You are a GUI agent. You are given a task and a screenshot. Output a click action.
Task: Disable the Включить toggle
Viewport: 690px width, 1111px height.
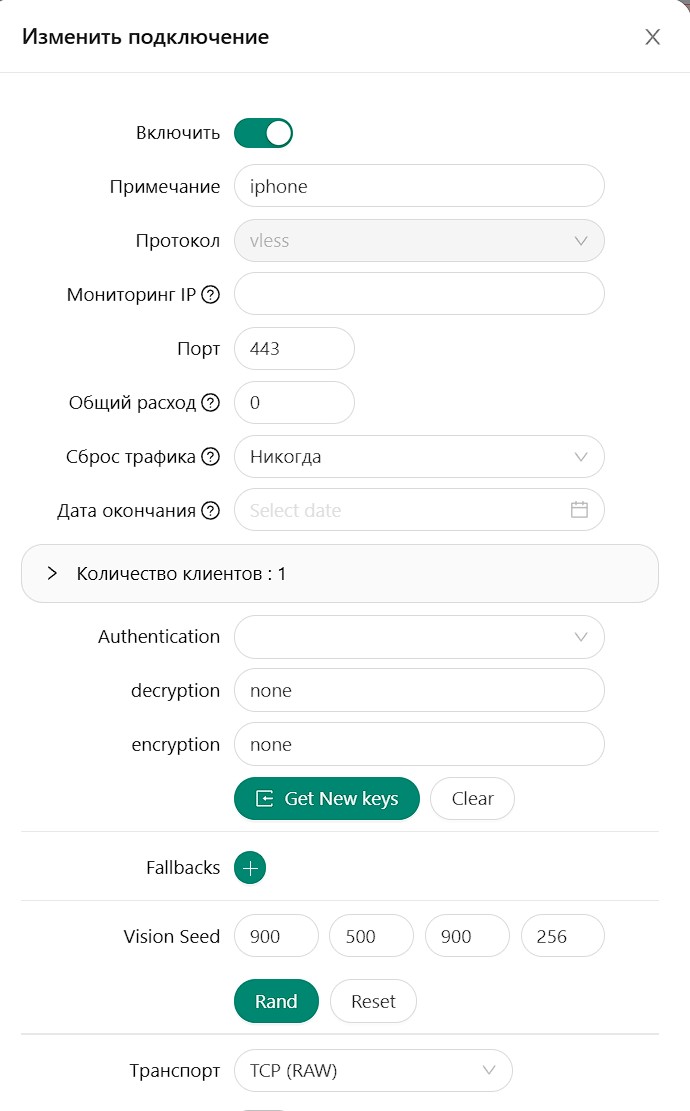pos(263,132)
